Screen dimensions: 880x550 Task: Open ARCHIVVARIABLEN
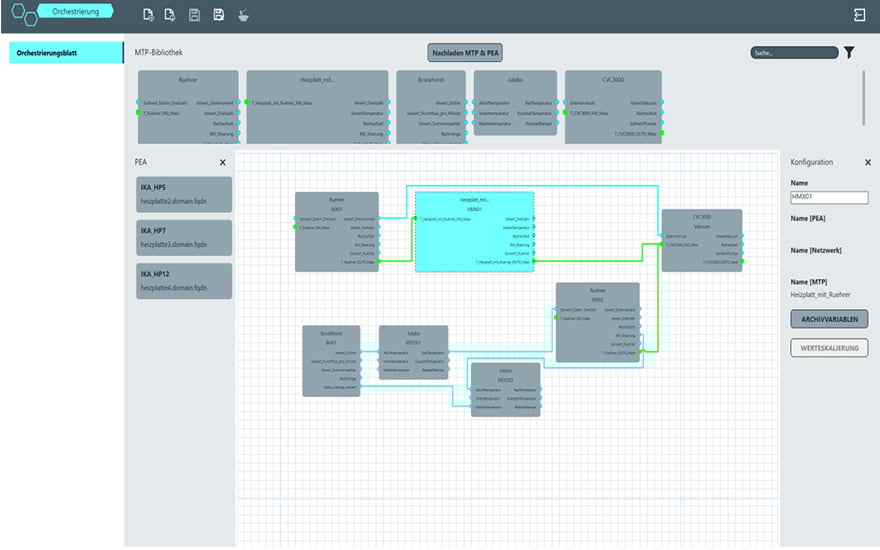point(829,319)
